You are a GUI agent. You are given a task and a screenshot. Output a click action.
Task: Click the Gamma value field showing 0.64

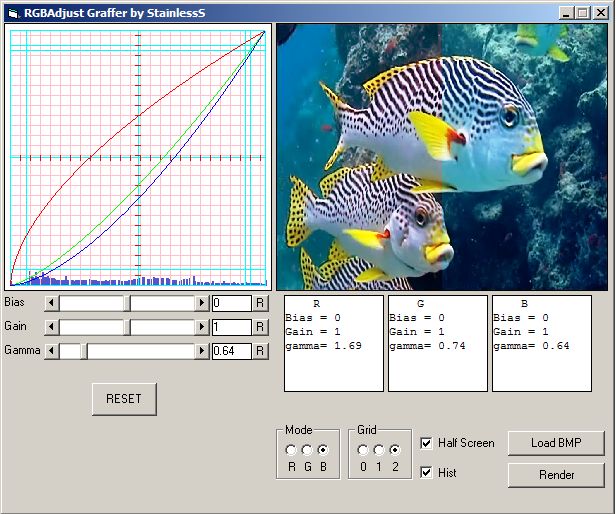click(232, 351)
